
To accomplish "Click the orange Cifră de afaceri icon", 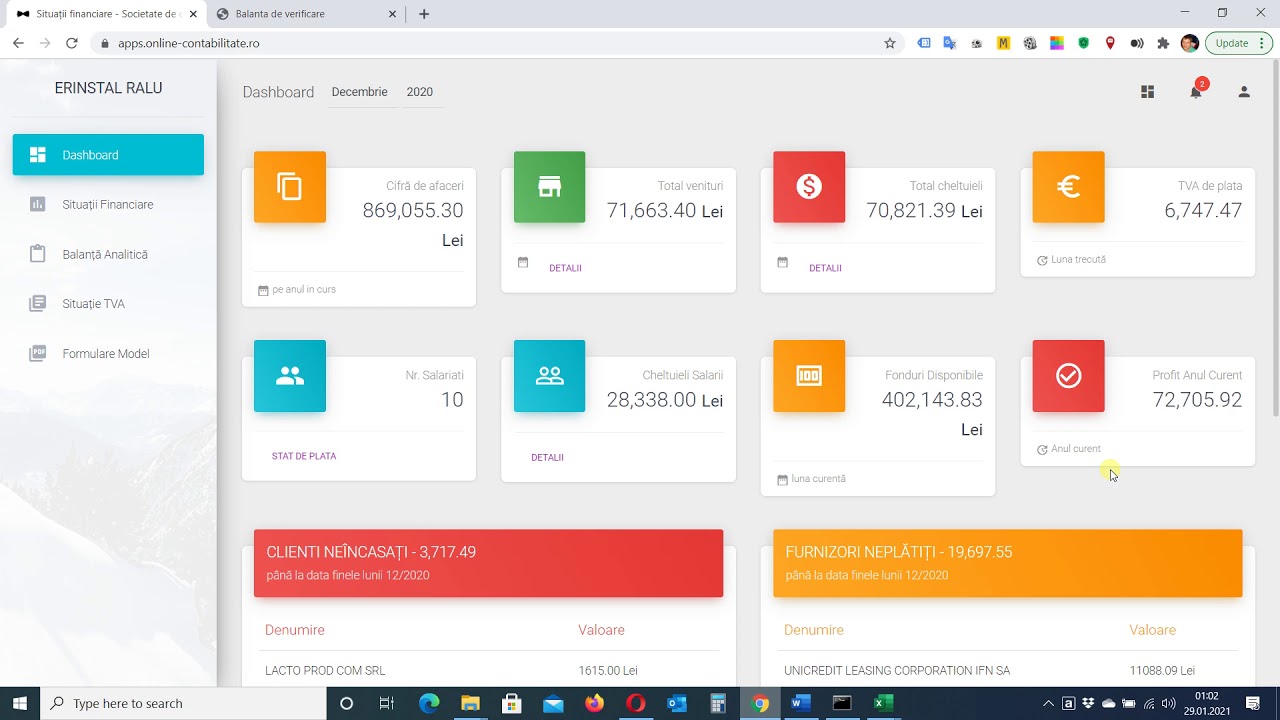I will click(290, 187).
